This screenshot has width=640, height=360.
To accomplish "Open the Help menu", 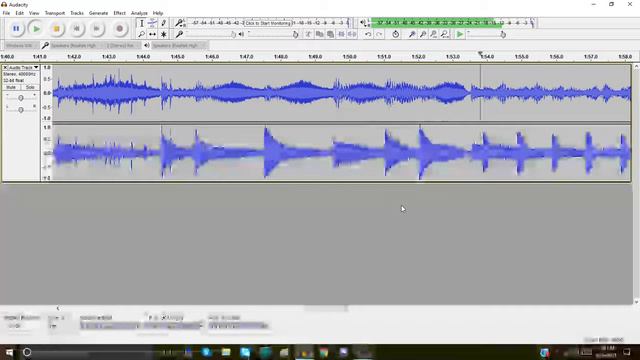I will point(158,13).
